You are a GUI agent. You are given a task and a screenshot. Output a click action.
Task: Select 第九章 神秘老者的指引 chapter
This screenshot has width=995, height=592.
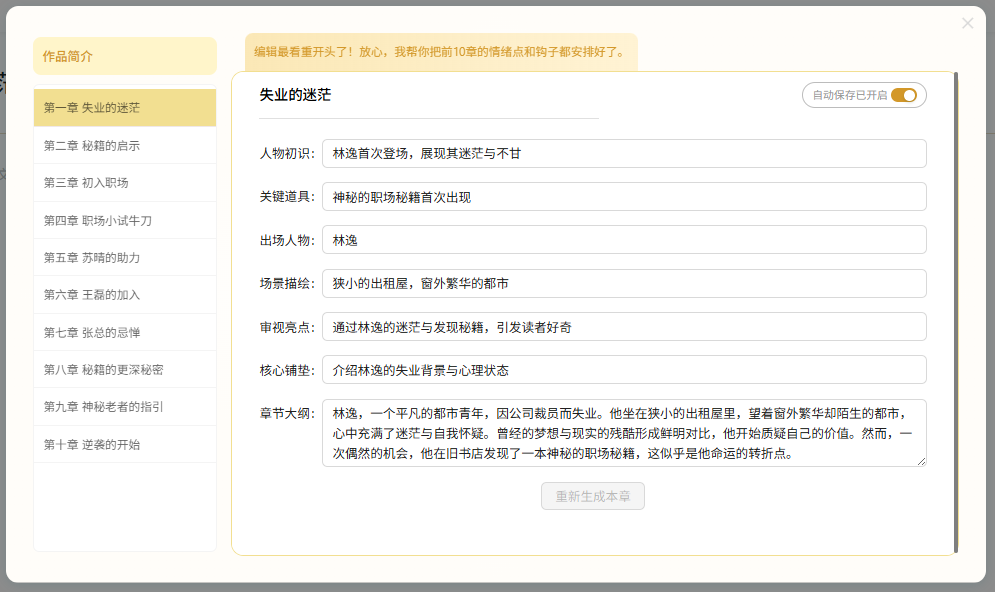tap(125, 407)
